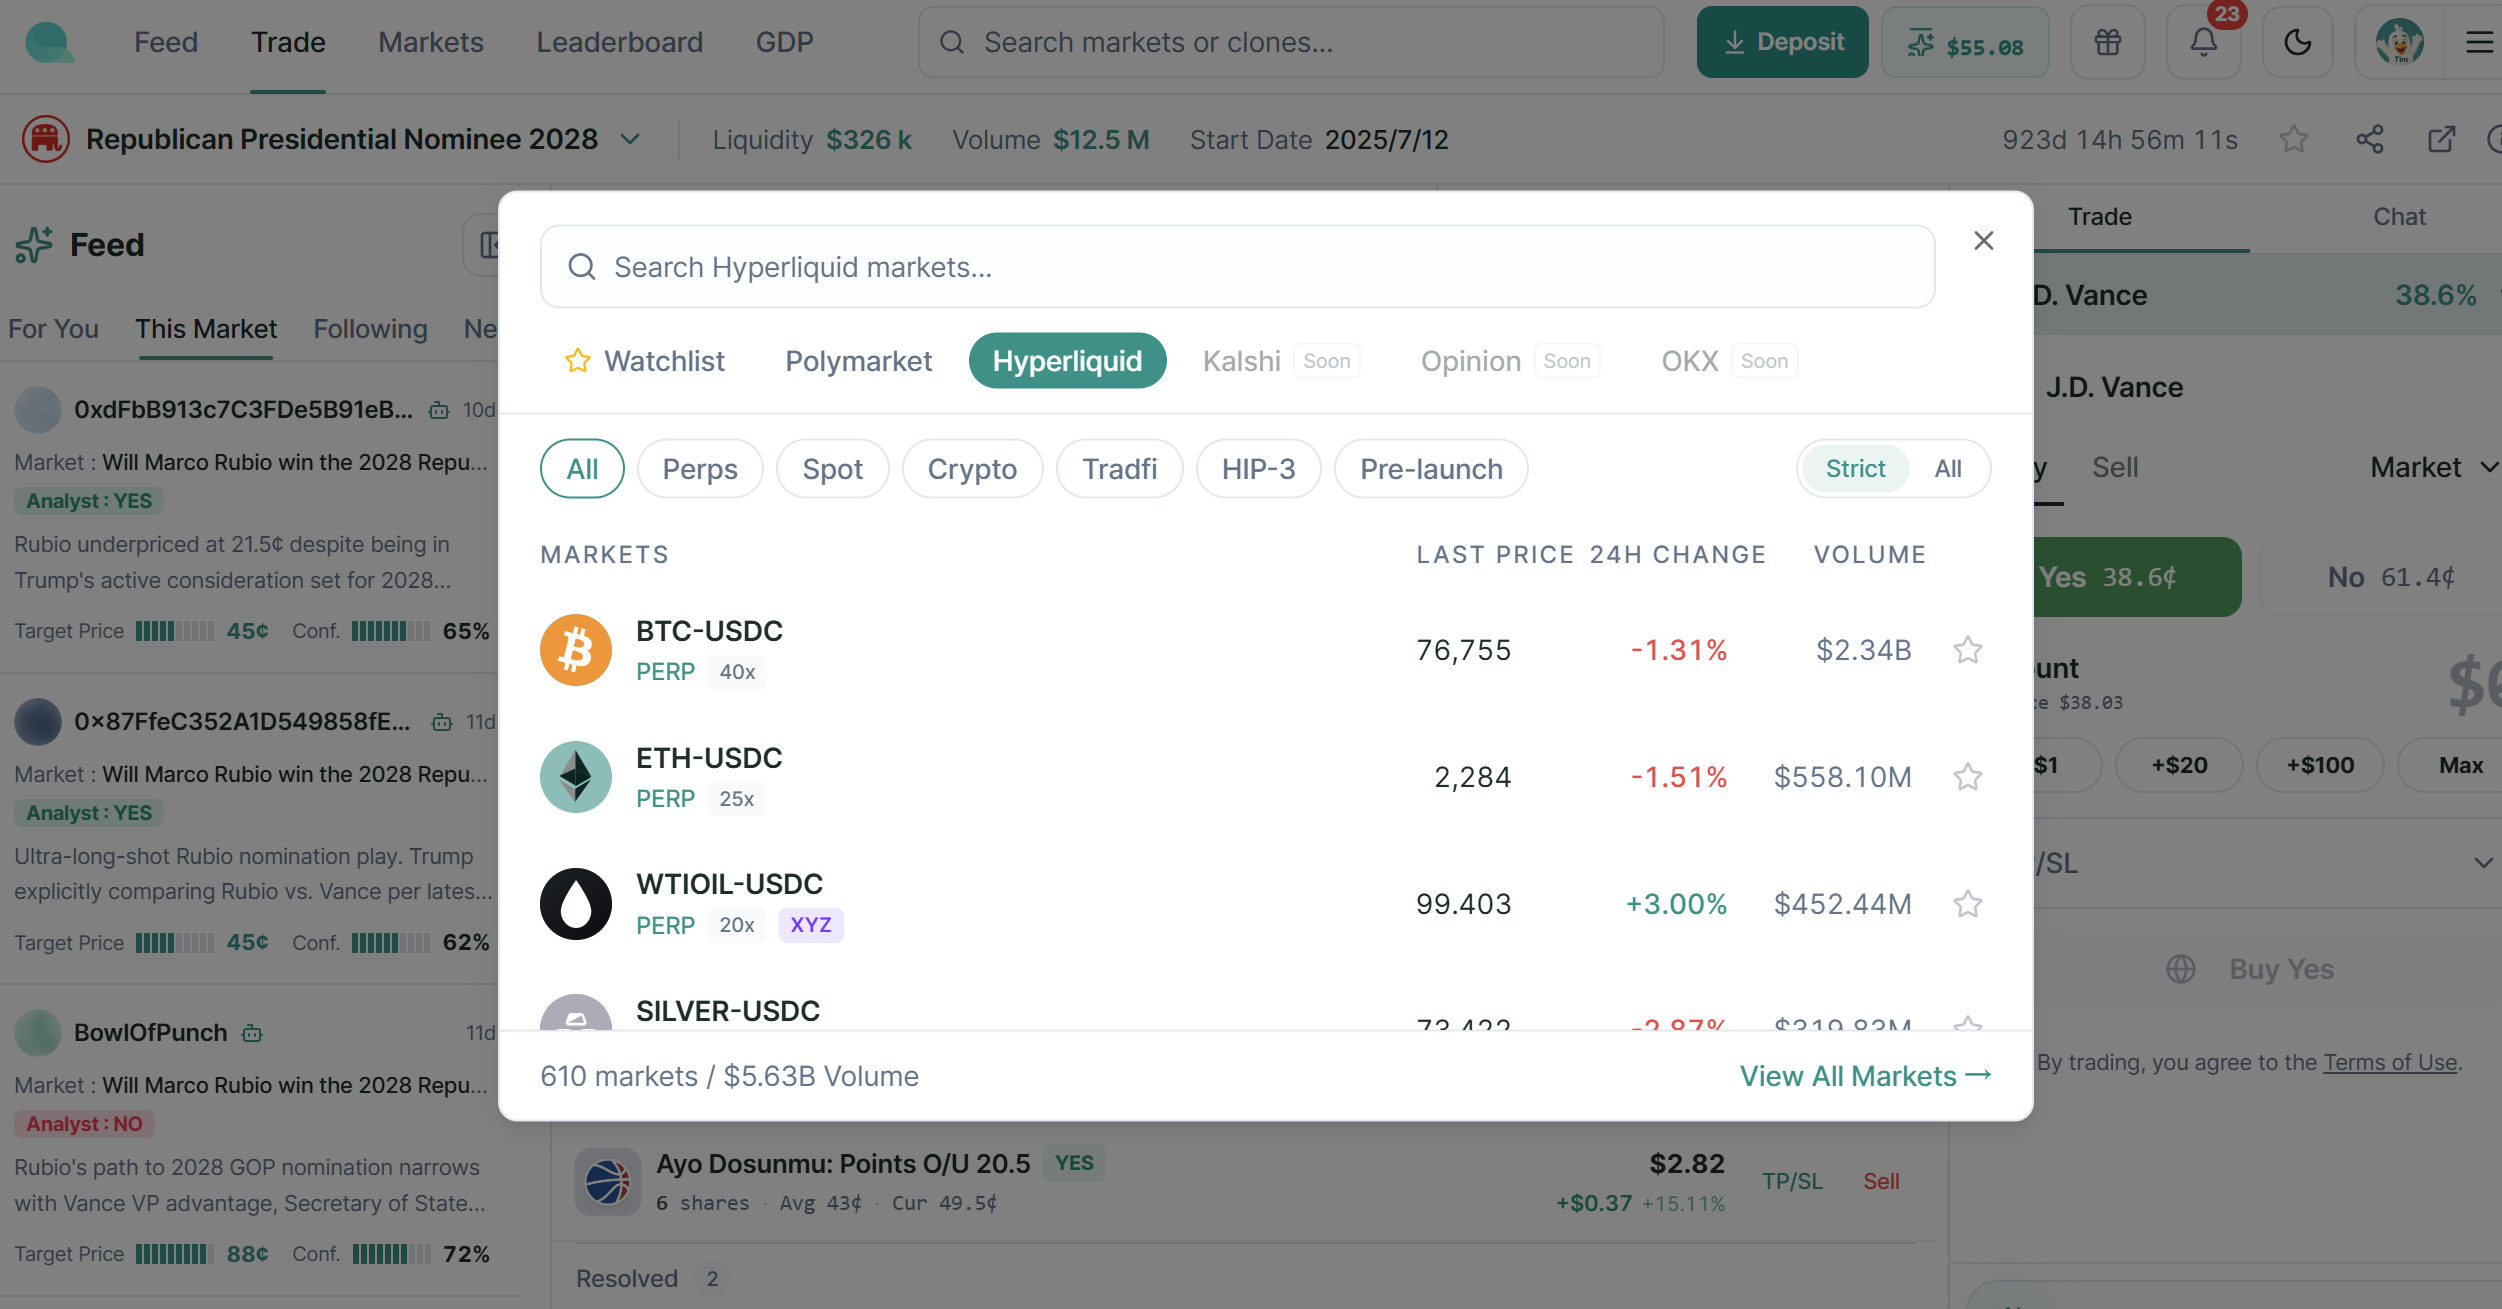
Task: Close the market selector dialog
Action: [x=1983, y=241]
